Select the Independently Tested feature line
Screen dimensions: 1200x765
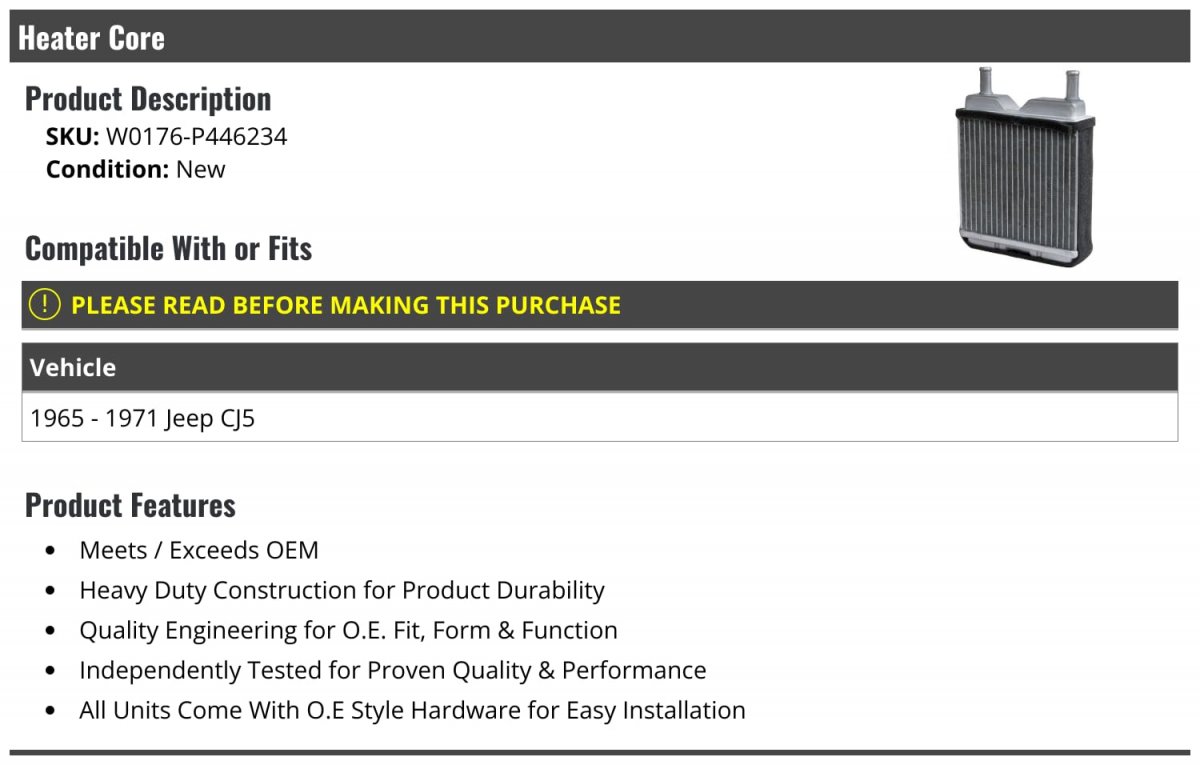pos(392,670)
